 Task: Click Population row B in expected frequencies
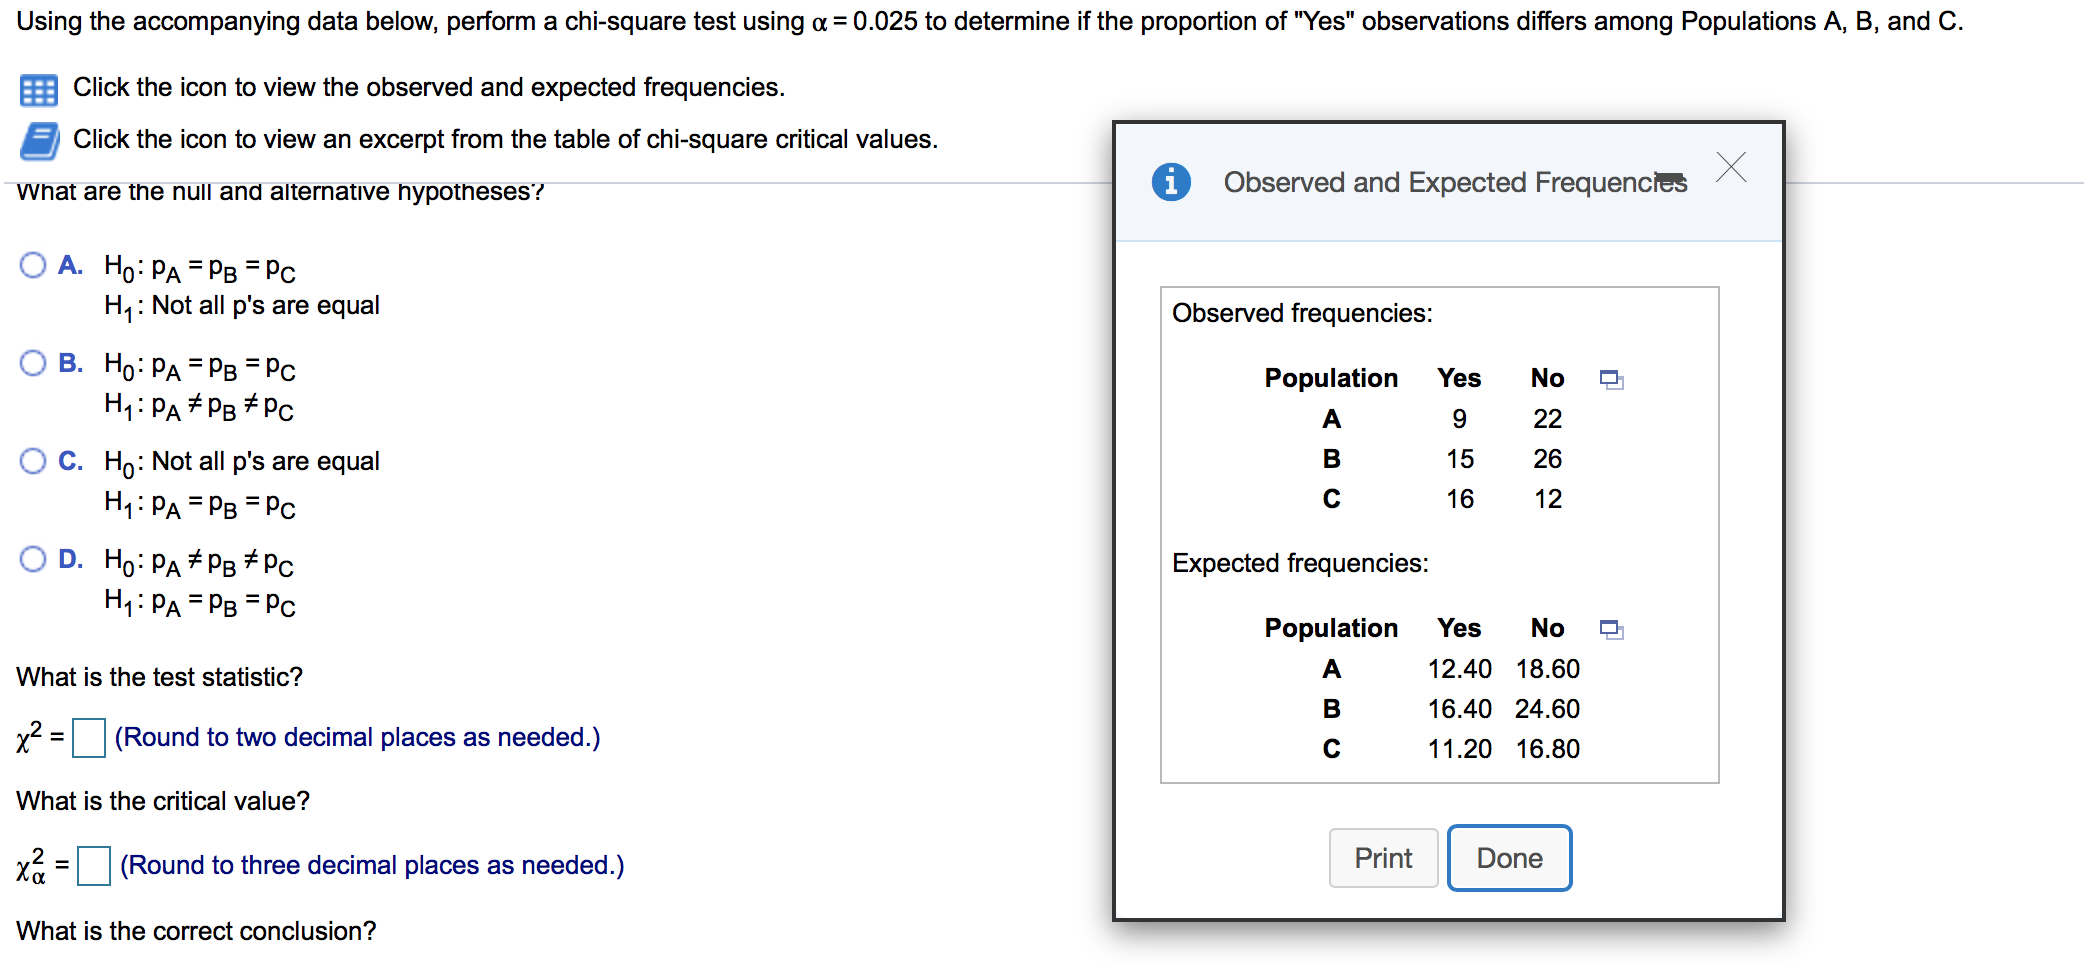coord(1331,709)
